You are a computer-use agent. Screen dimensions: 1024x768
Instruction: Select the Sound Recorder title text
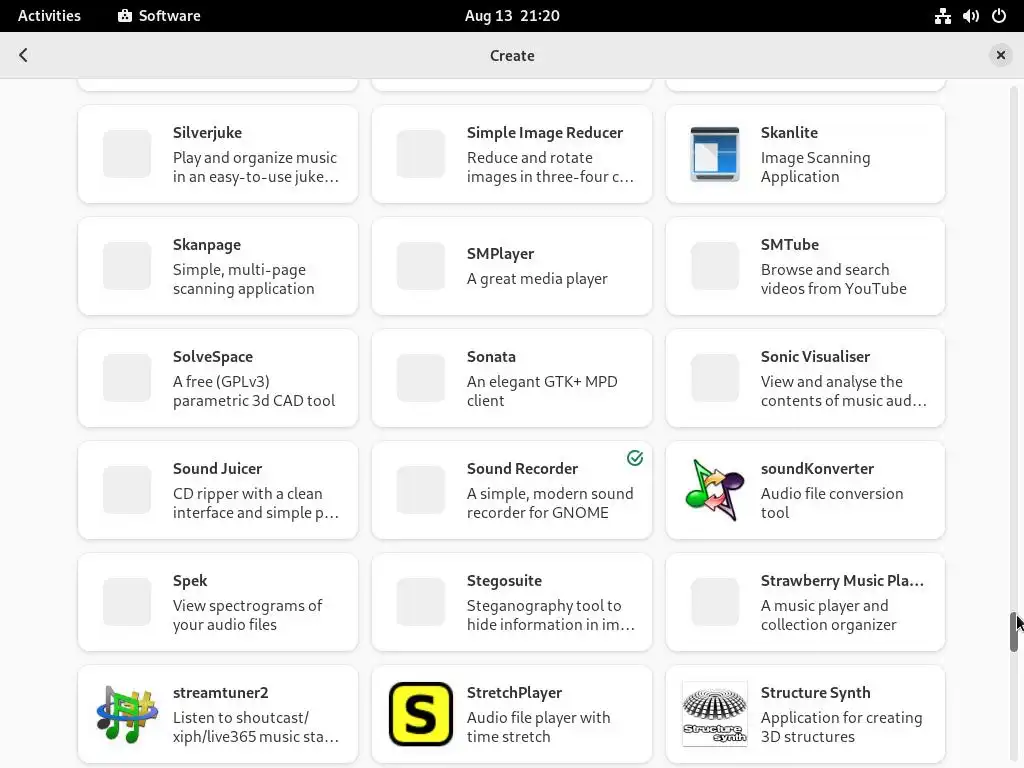tap(522, 469)
